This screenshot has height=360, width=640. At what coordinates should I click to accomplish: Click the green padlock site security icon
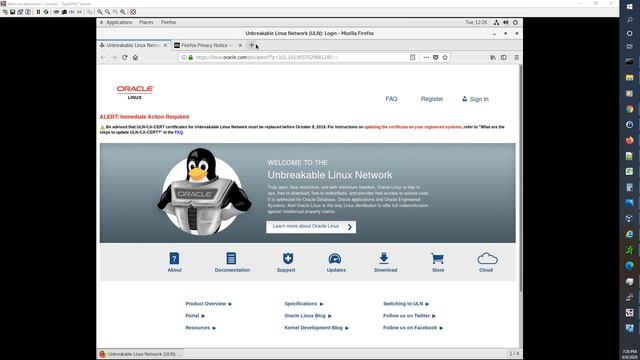(191, 58)
